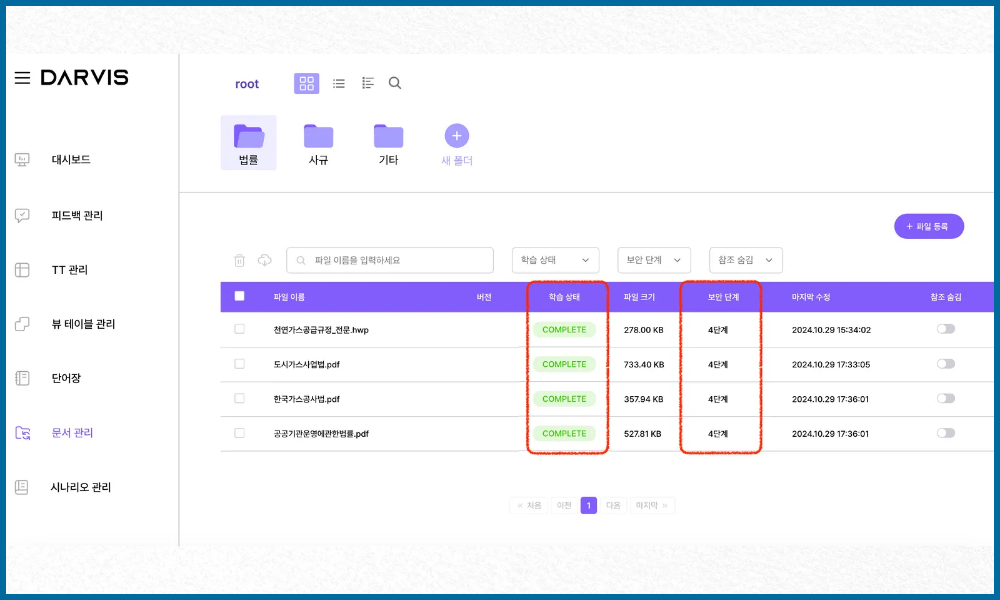Open 단어장 in the sidebar

pyautogui.click(x=66, y=378)
